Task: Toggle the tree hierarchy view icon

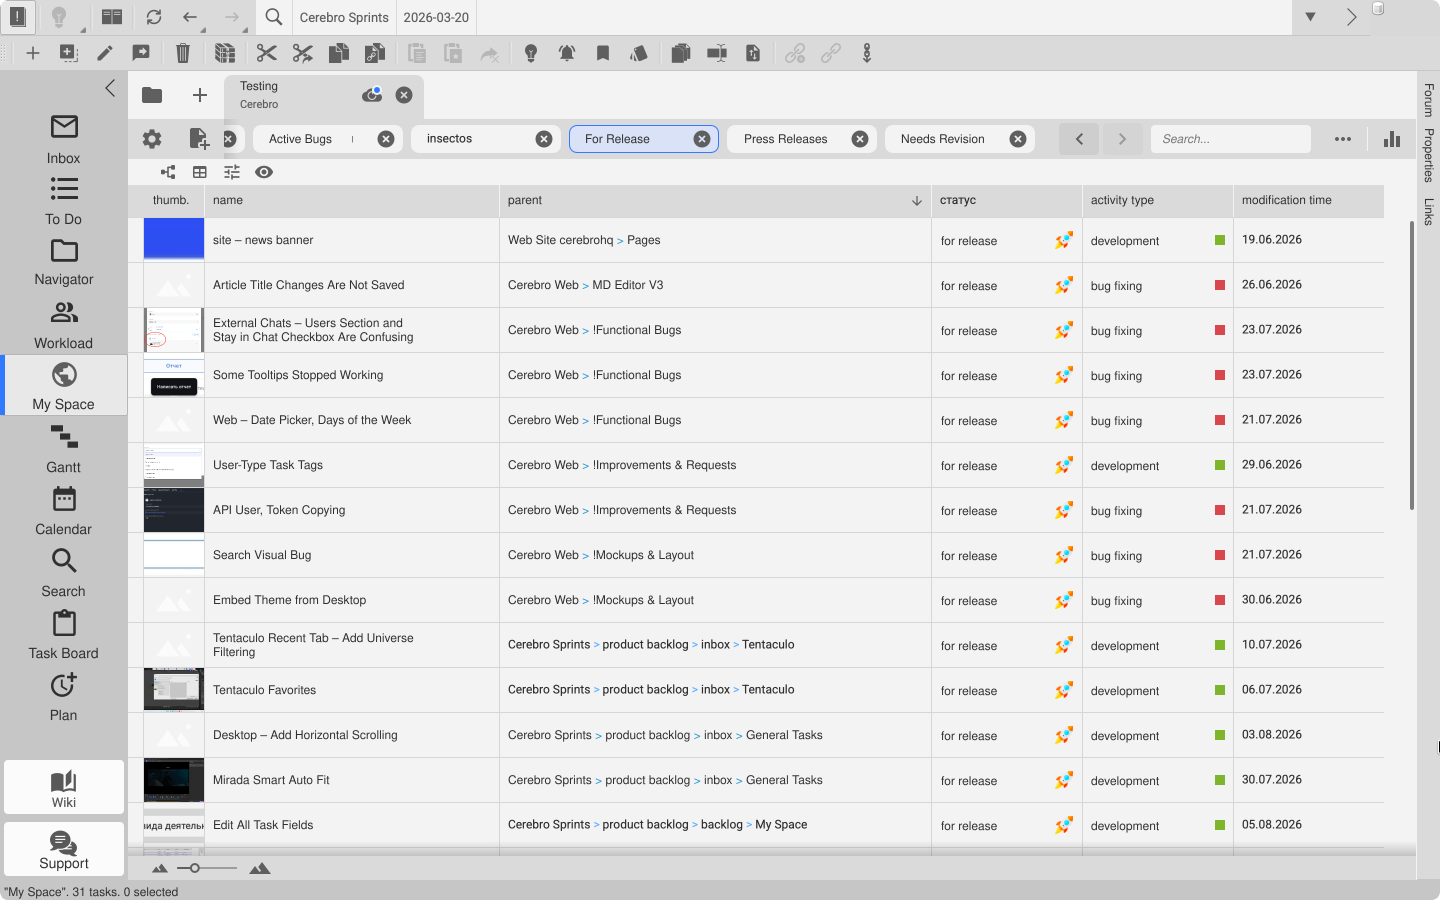Action: point(168,172)
